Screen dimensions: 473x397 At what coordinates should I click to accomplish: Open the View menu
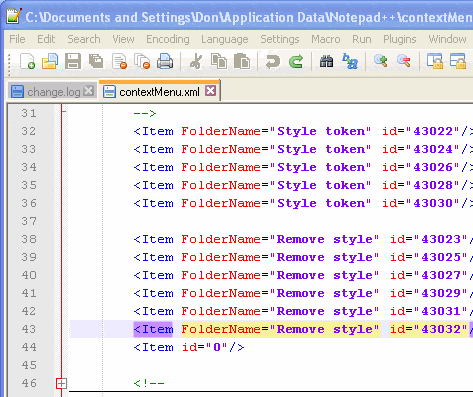tap(123, 39)
